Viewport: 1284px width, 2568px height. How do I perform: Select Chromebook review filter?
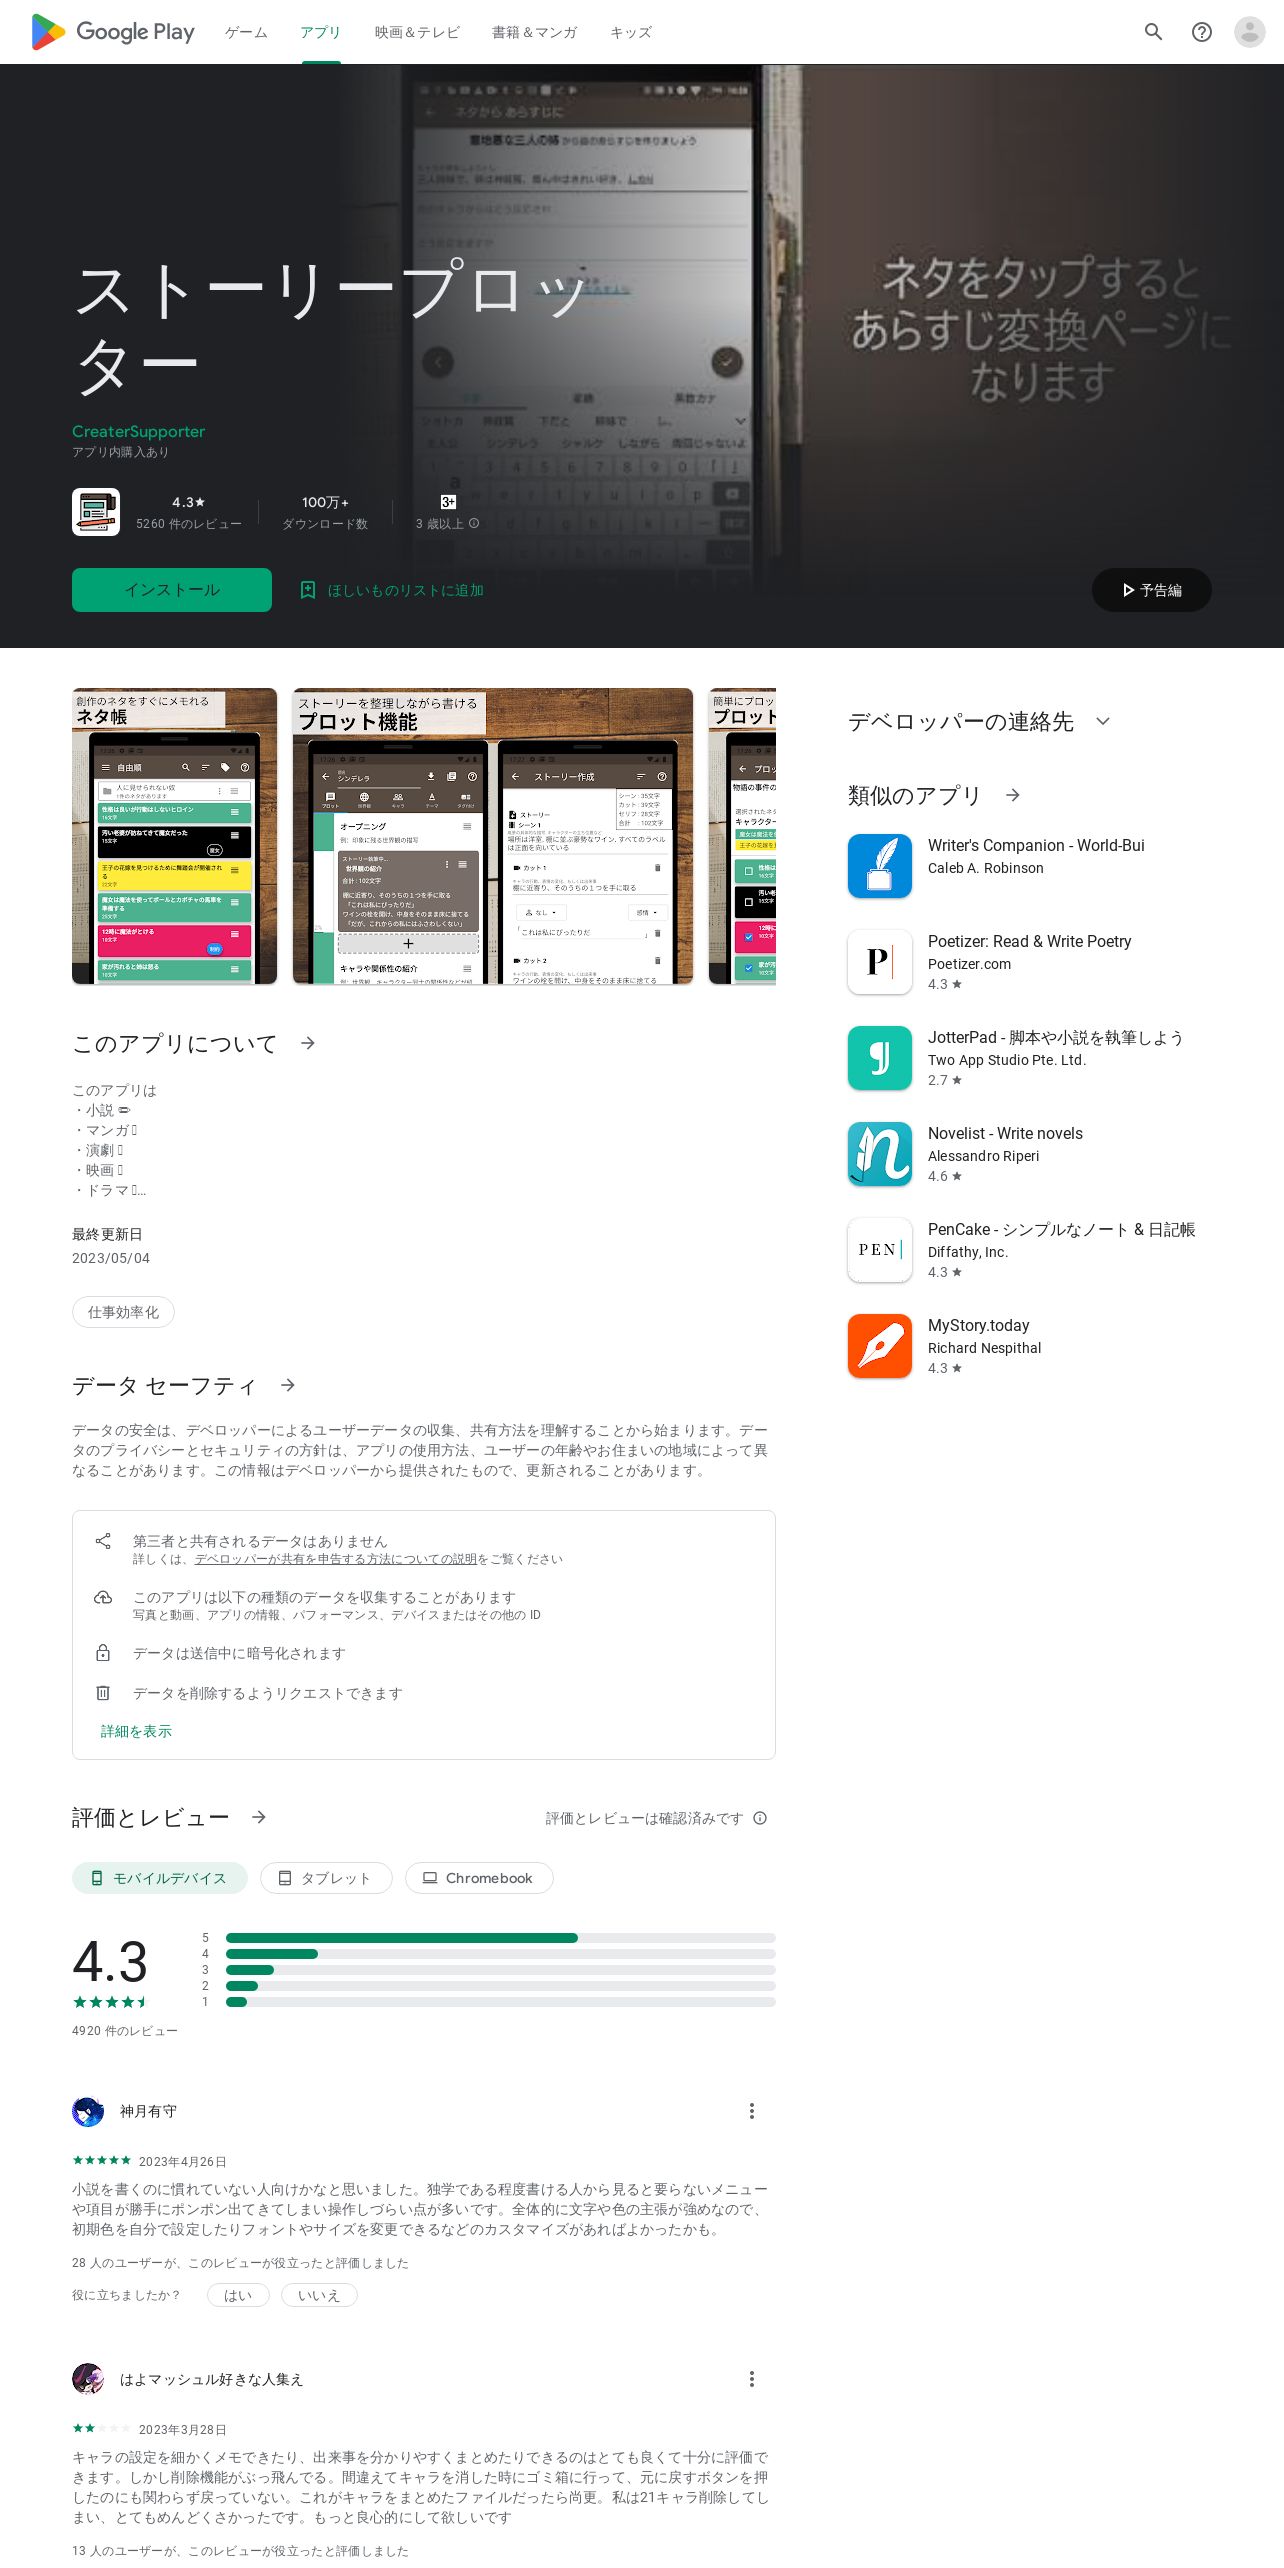click(x=479, y=1878)
